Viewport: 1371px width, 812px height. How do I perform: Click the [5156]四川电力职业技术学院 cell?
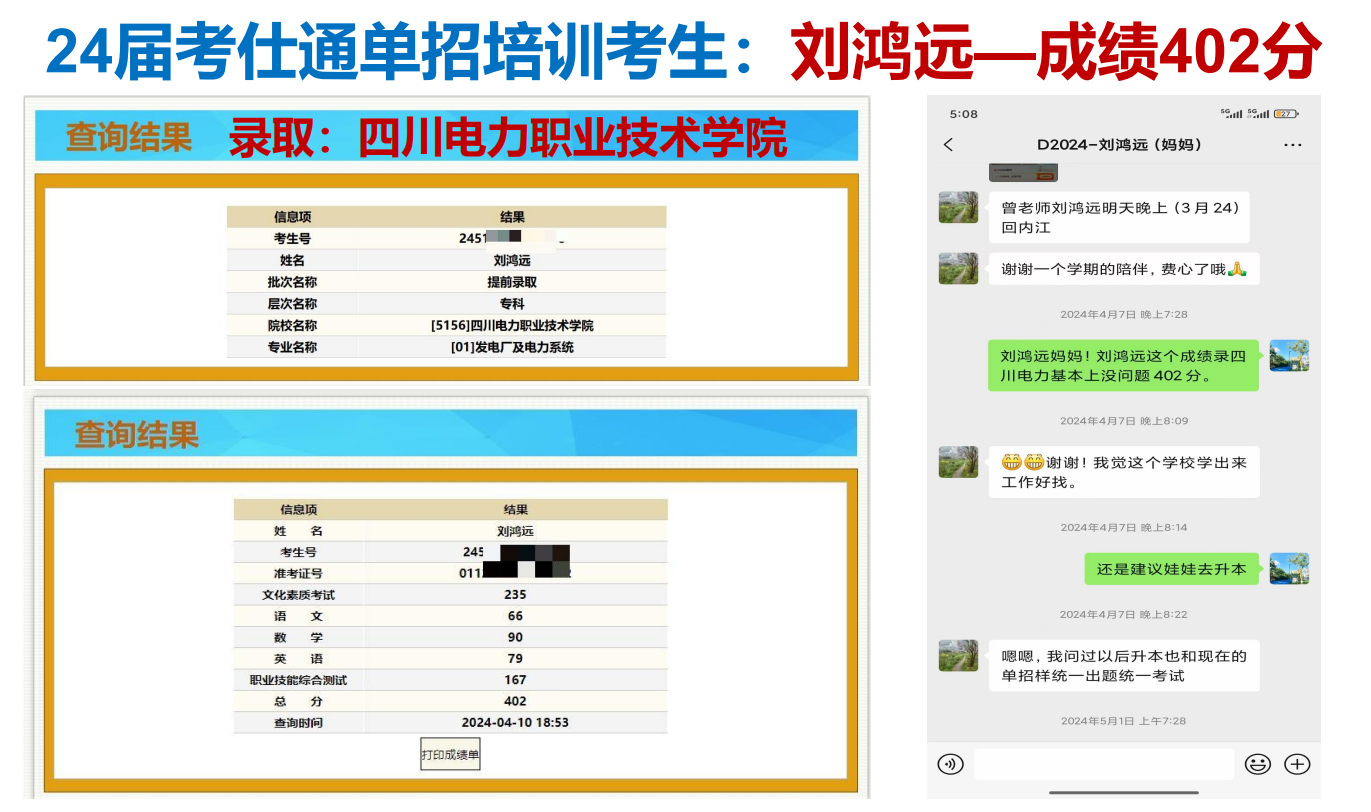[512, 326]
